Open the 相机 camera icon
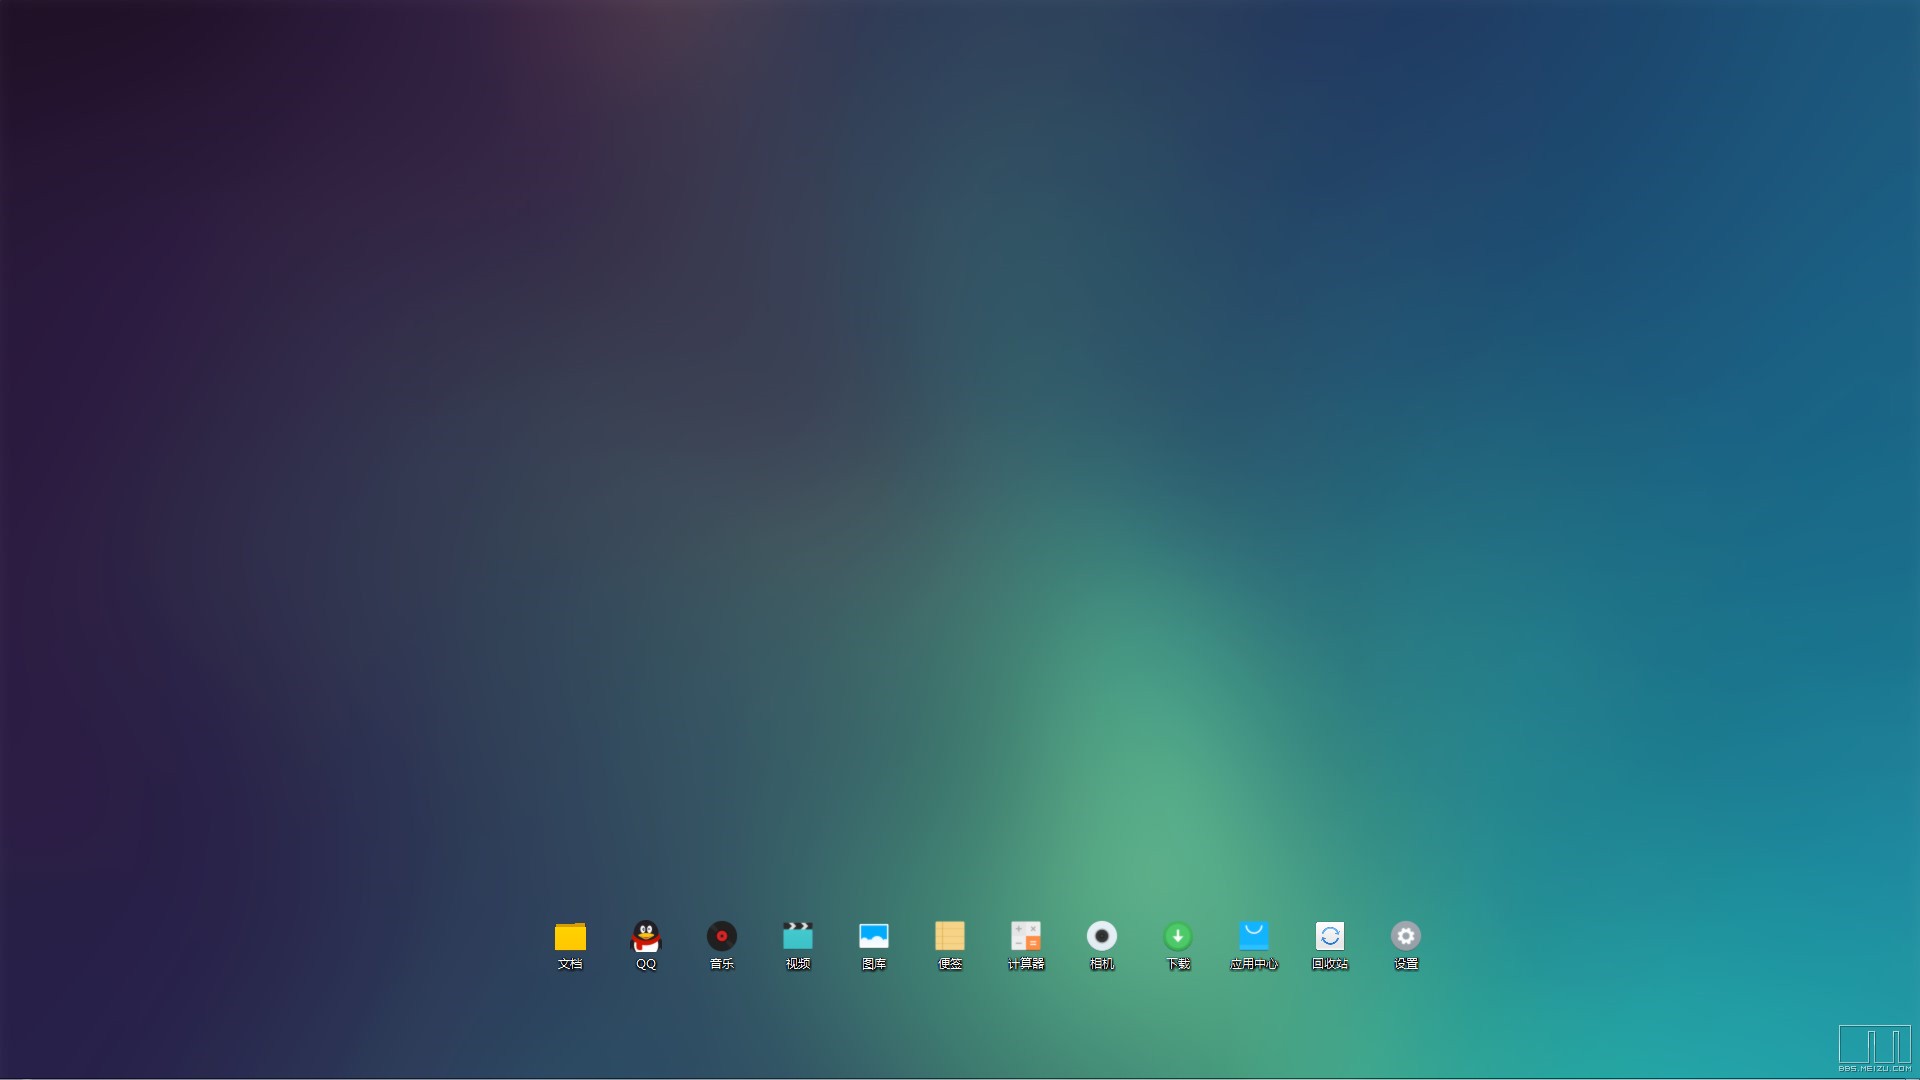 tap(1102, 936)
